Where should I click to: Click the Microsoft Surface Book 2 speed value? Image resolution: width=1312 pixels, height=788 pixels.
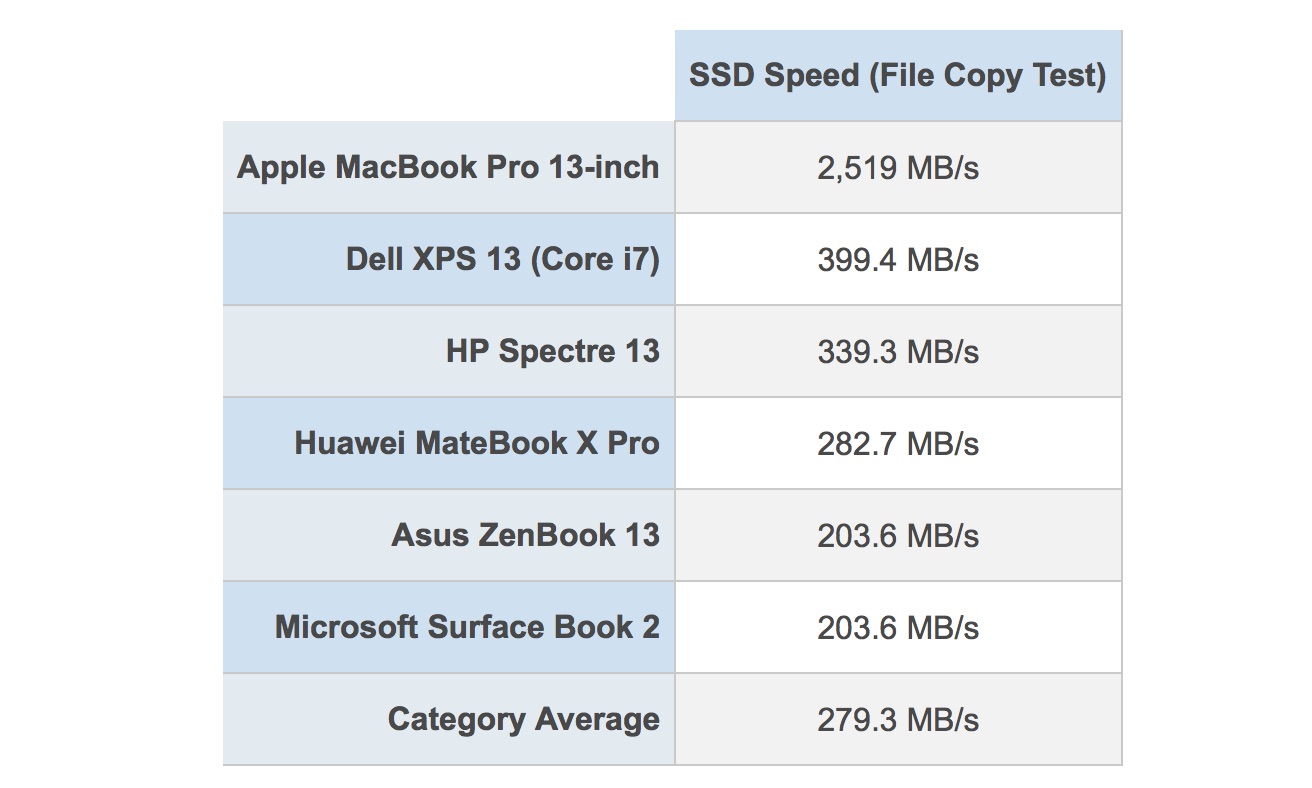[x=897, y=628]
